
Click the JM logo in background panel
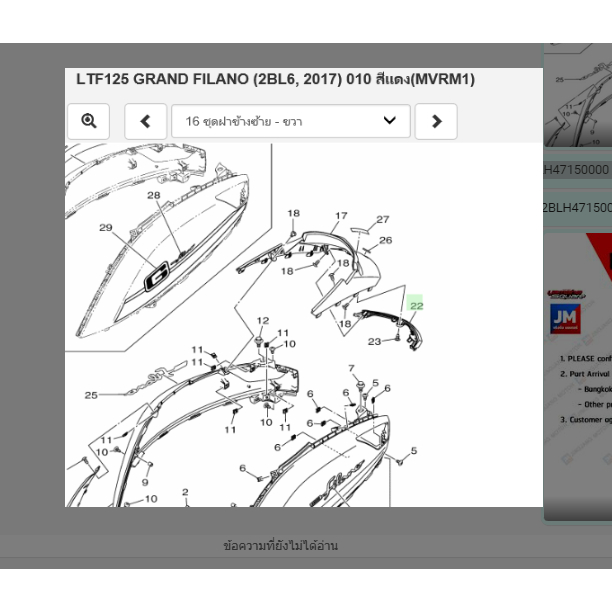click(x=565, y=319)
